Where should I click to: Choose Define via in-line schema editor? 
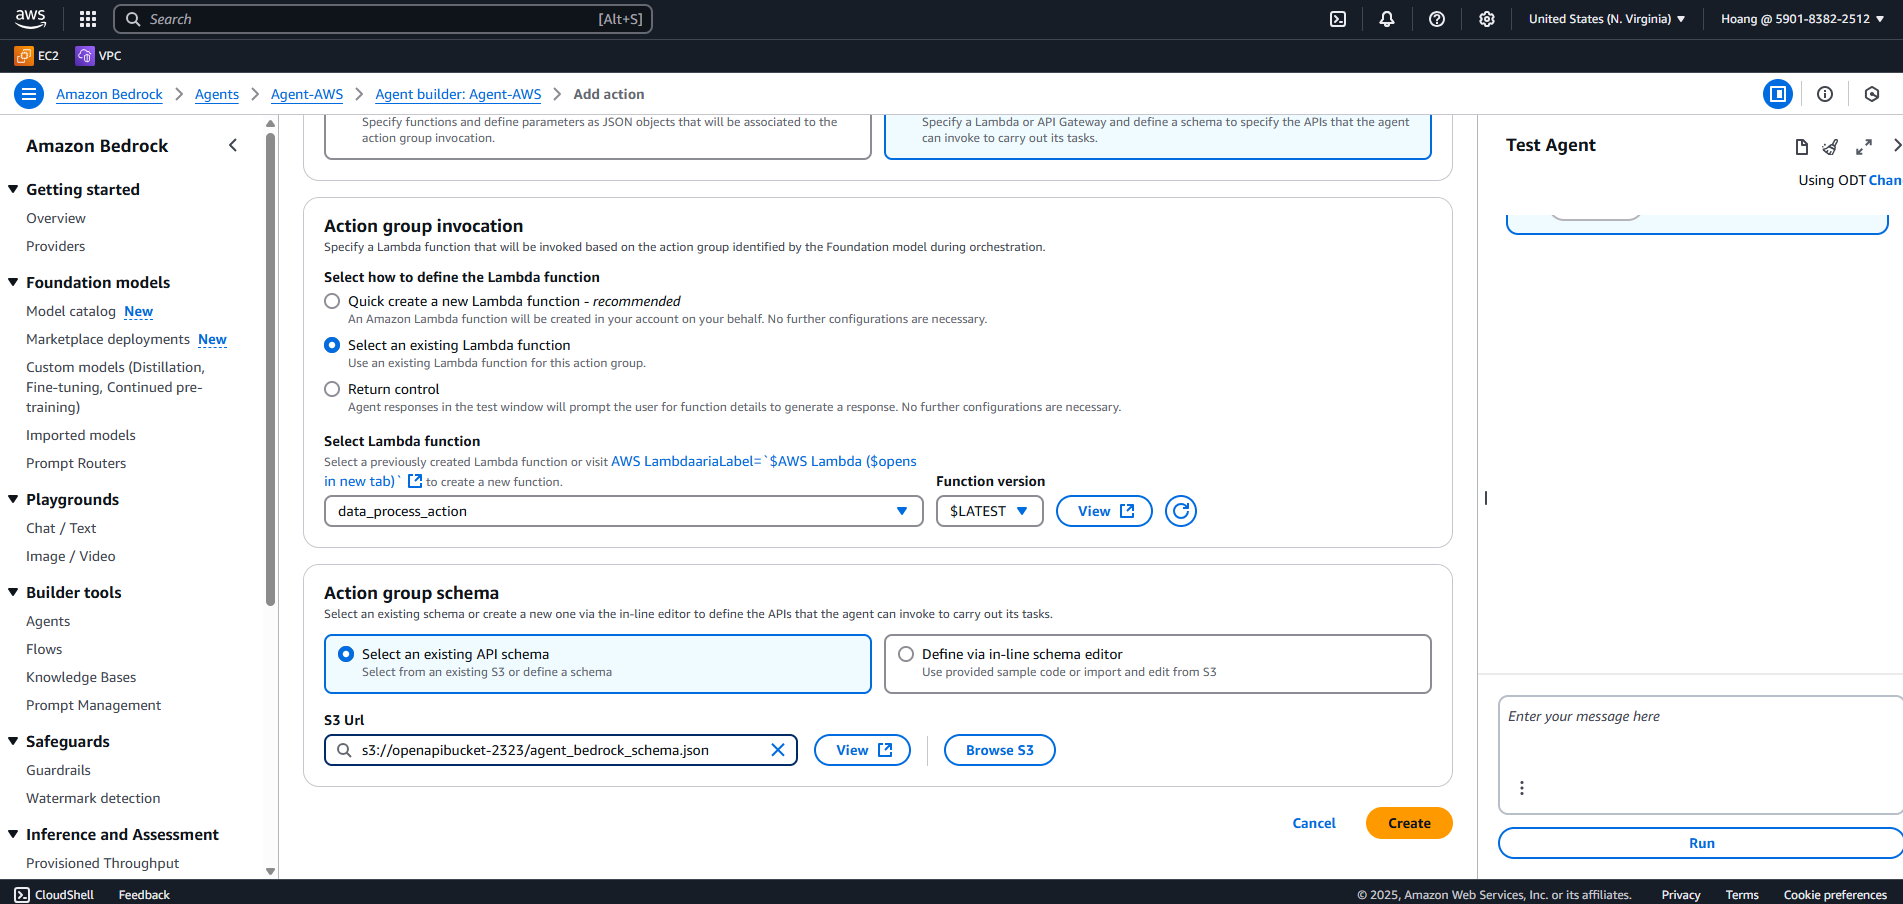pos(1158,664)
